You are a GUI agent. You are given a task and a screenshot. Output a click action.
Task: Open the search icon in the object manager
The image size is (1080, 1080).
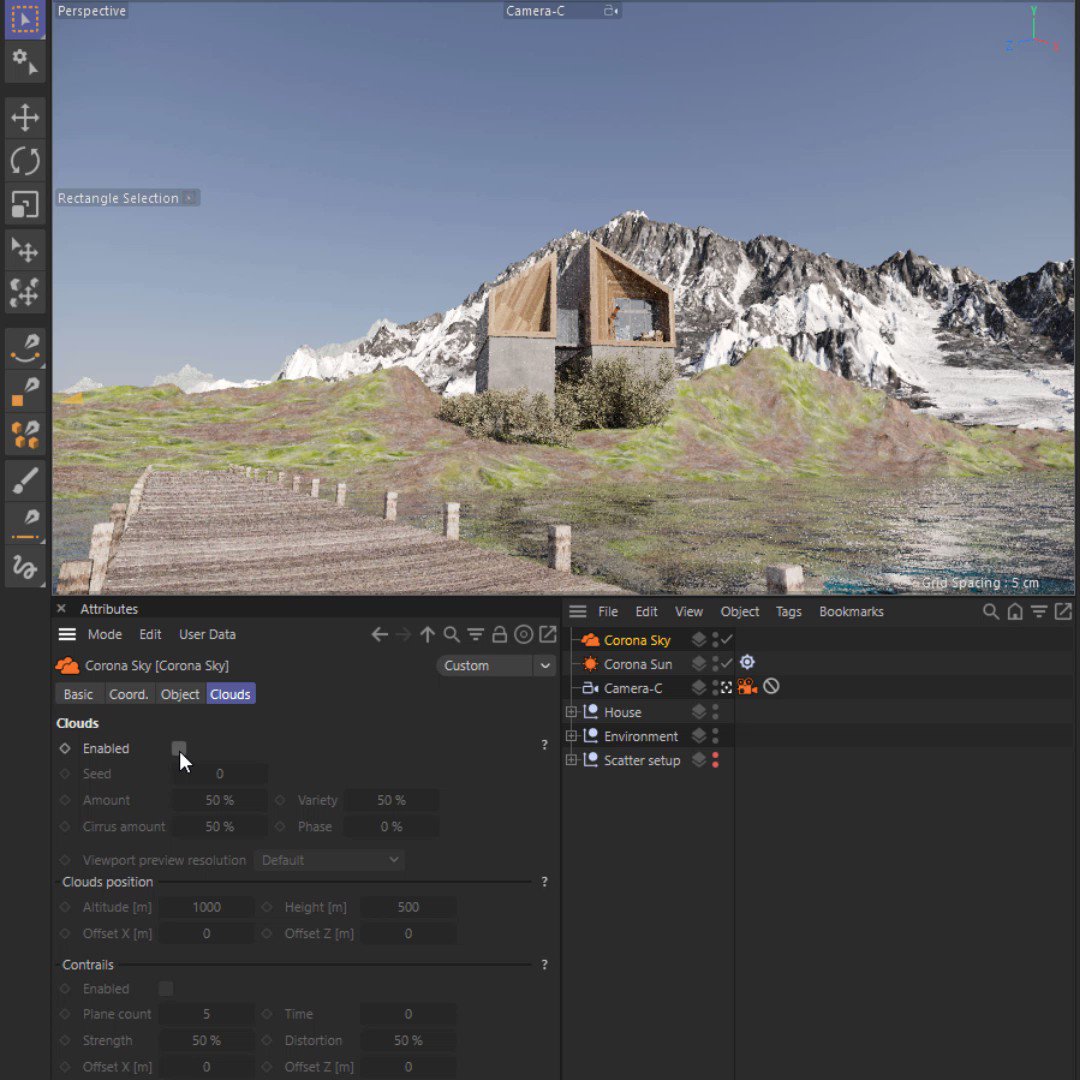(x=990, y=611)
